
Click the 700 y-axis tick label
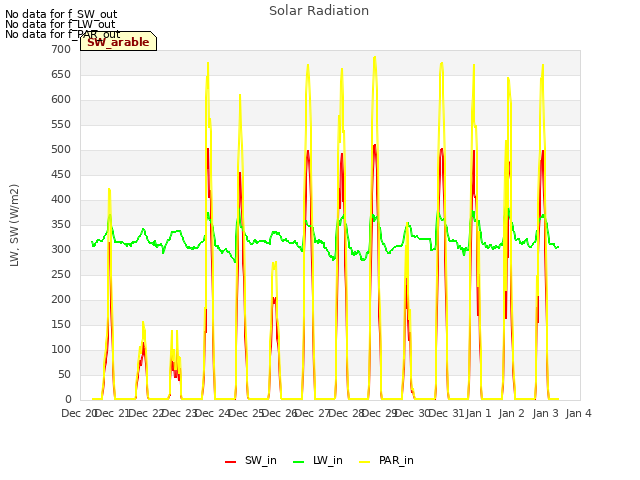pyautogui.click(x=61, y=49)
